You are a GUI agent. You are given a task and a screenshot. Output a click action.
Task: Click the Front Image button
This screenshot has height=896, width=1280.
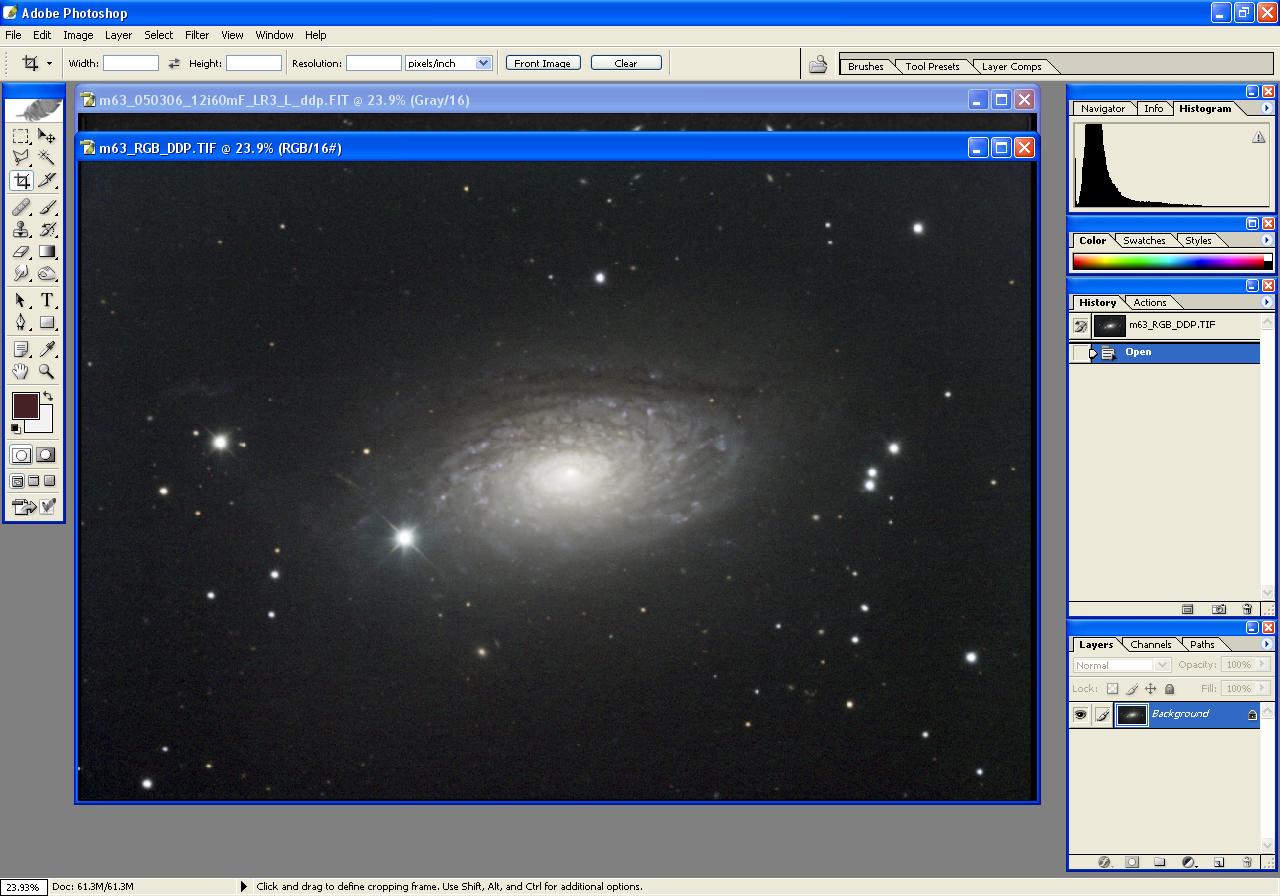542,63
